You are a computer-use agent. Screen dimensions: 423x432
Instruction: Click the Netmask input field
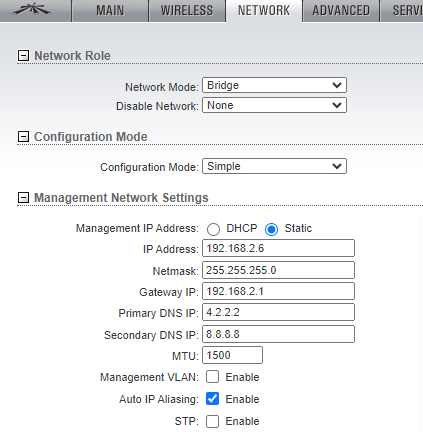coord(278,270)
